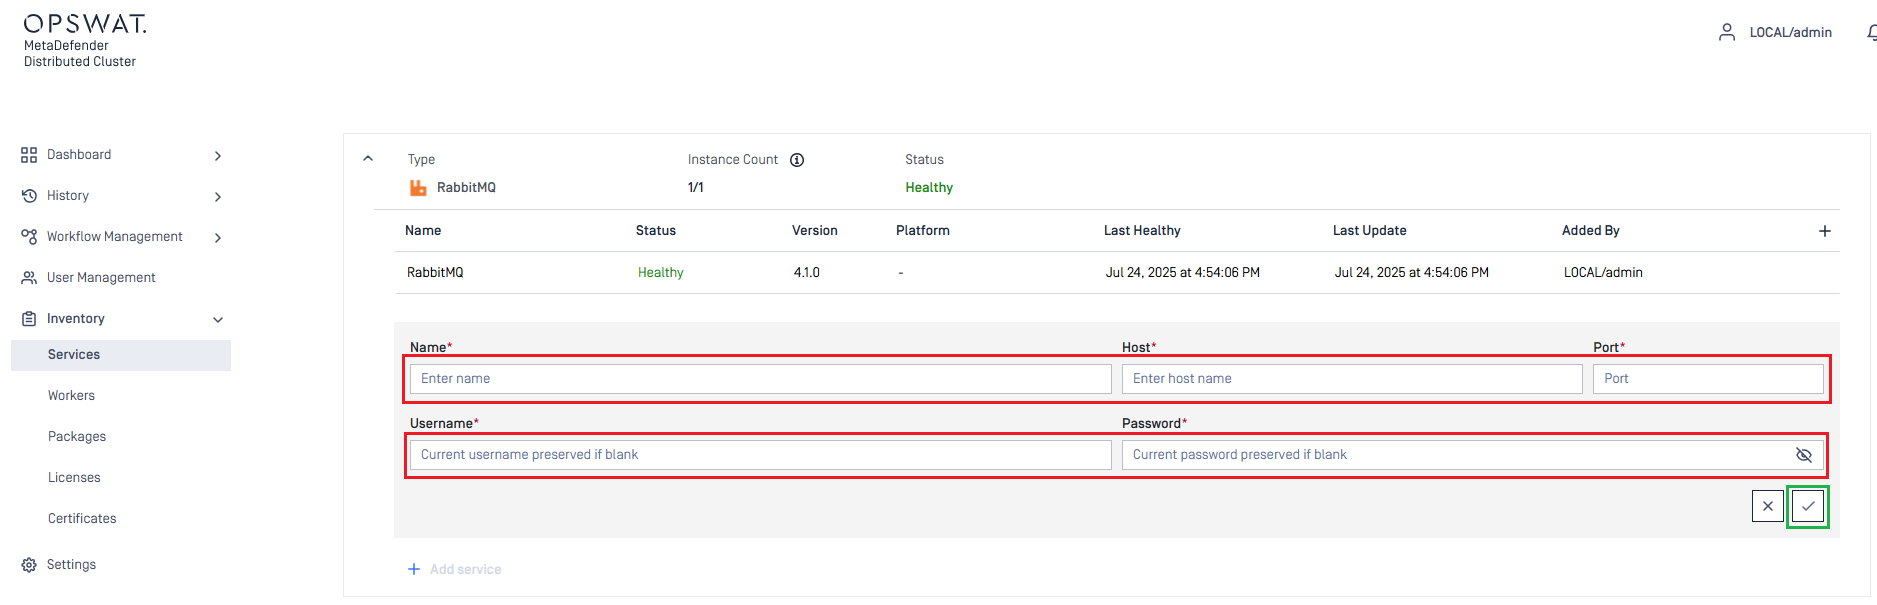Screen dimensions: 1877x605
Task: Confirm the form with the checkmark button
Action: [x=1807, y=506]
